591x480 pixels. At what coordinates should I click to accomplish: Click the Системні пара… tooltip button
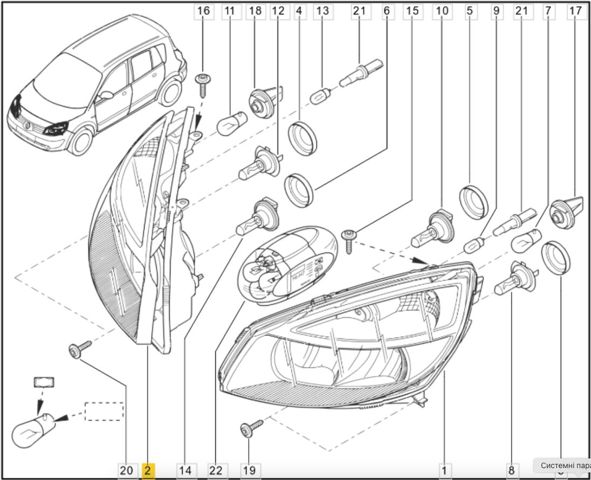[x=562, y=465]
